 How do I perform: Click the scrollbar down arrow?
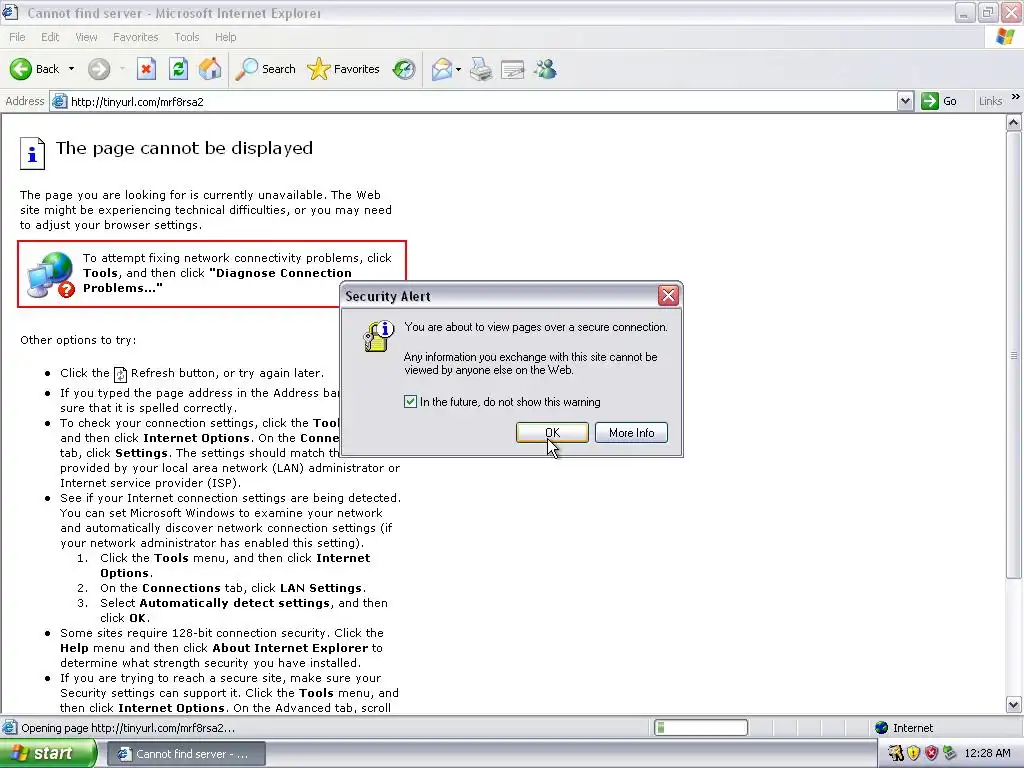1014,705
